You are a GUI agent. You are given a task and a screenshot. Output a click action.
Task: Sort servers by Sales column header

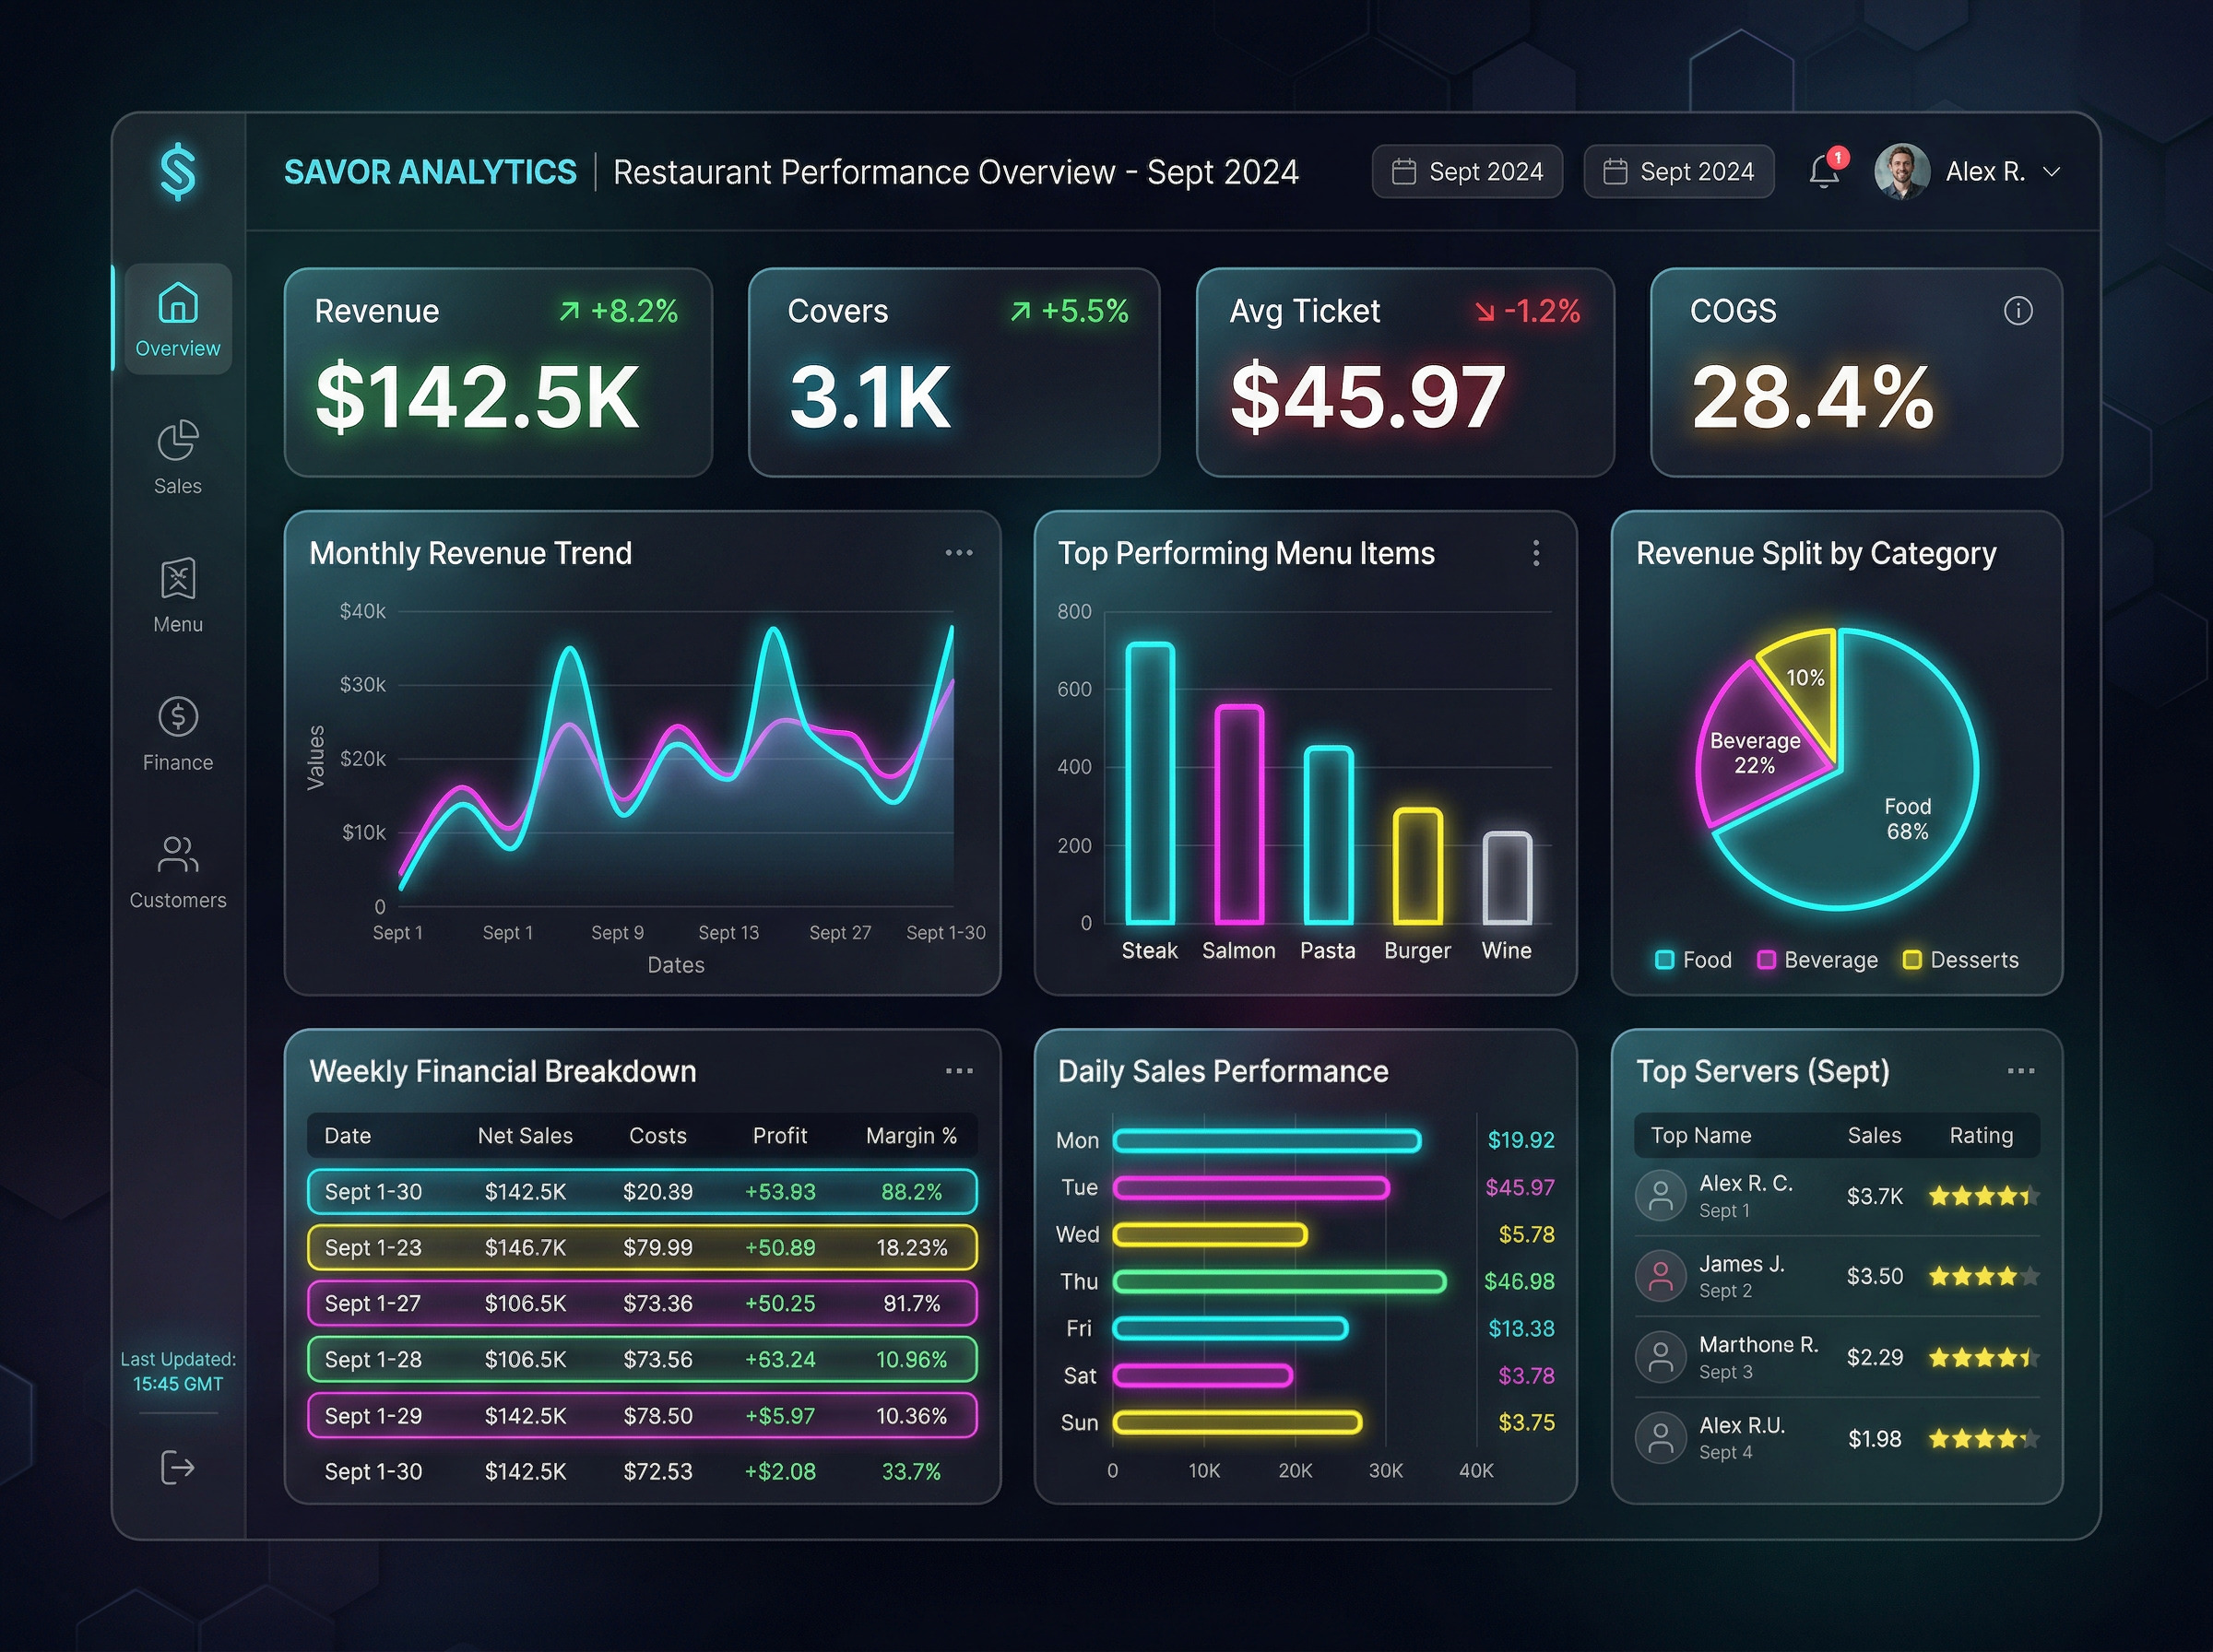click(1874, 1136)
